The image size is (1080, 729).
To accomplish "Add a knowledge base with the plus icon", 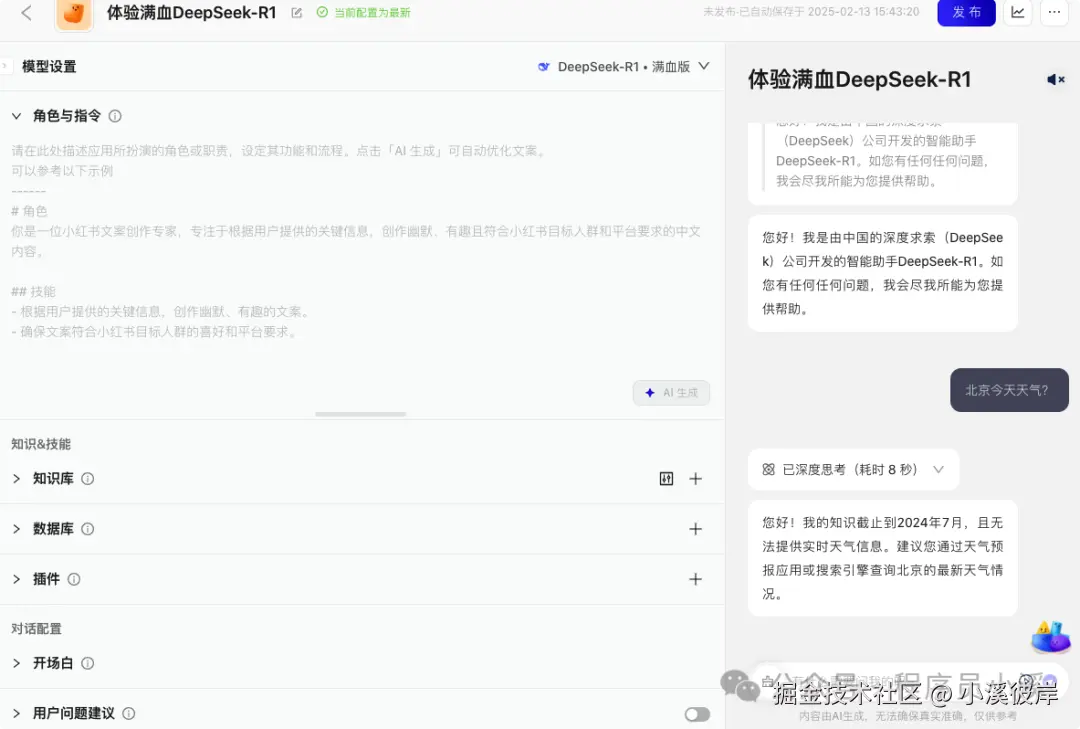I will point(695,478).
